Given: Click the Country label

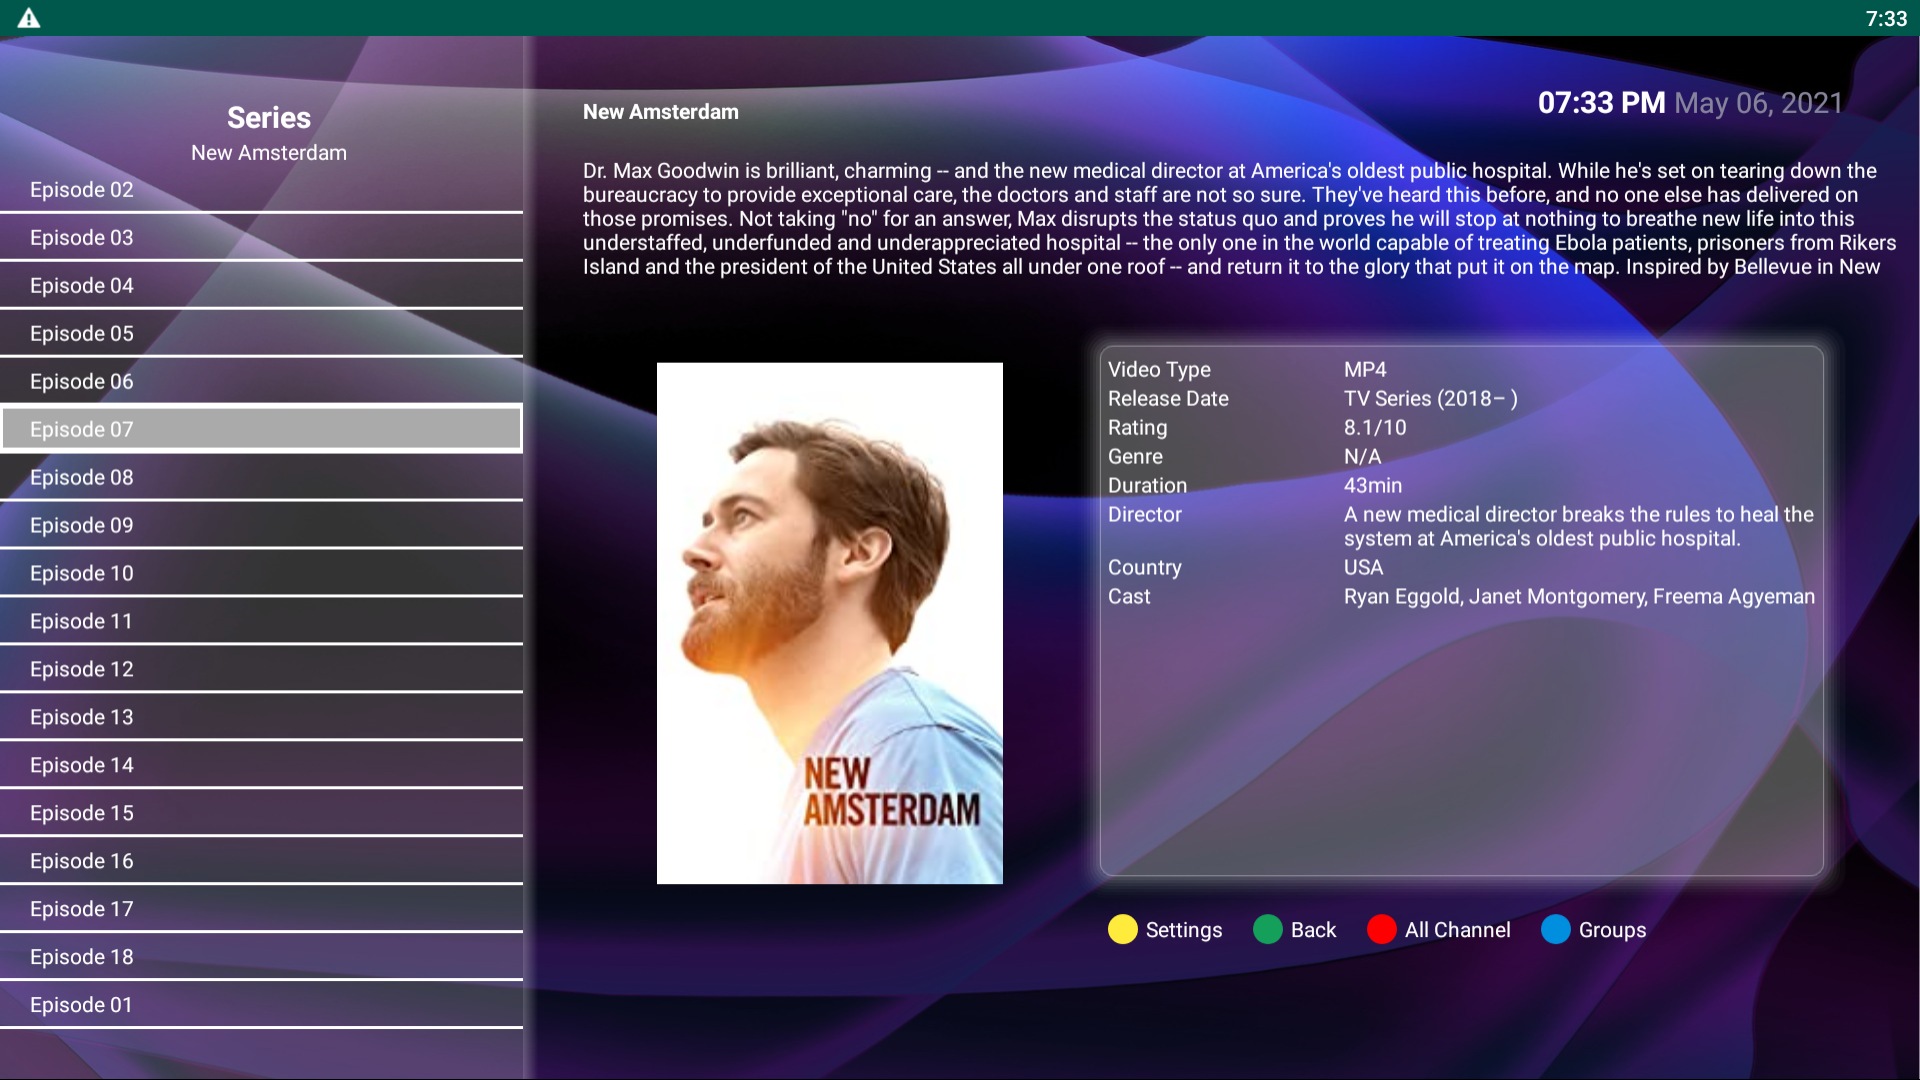Looking at the screenshot, I should coord(1144,568).
